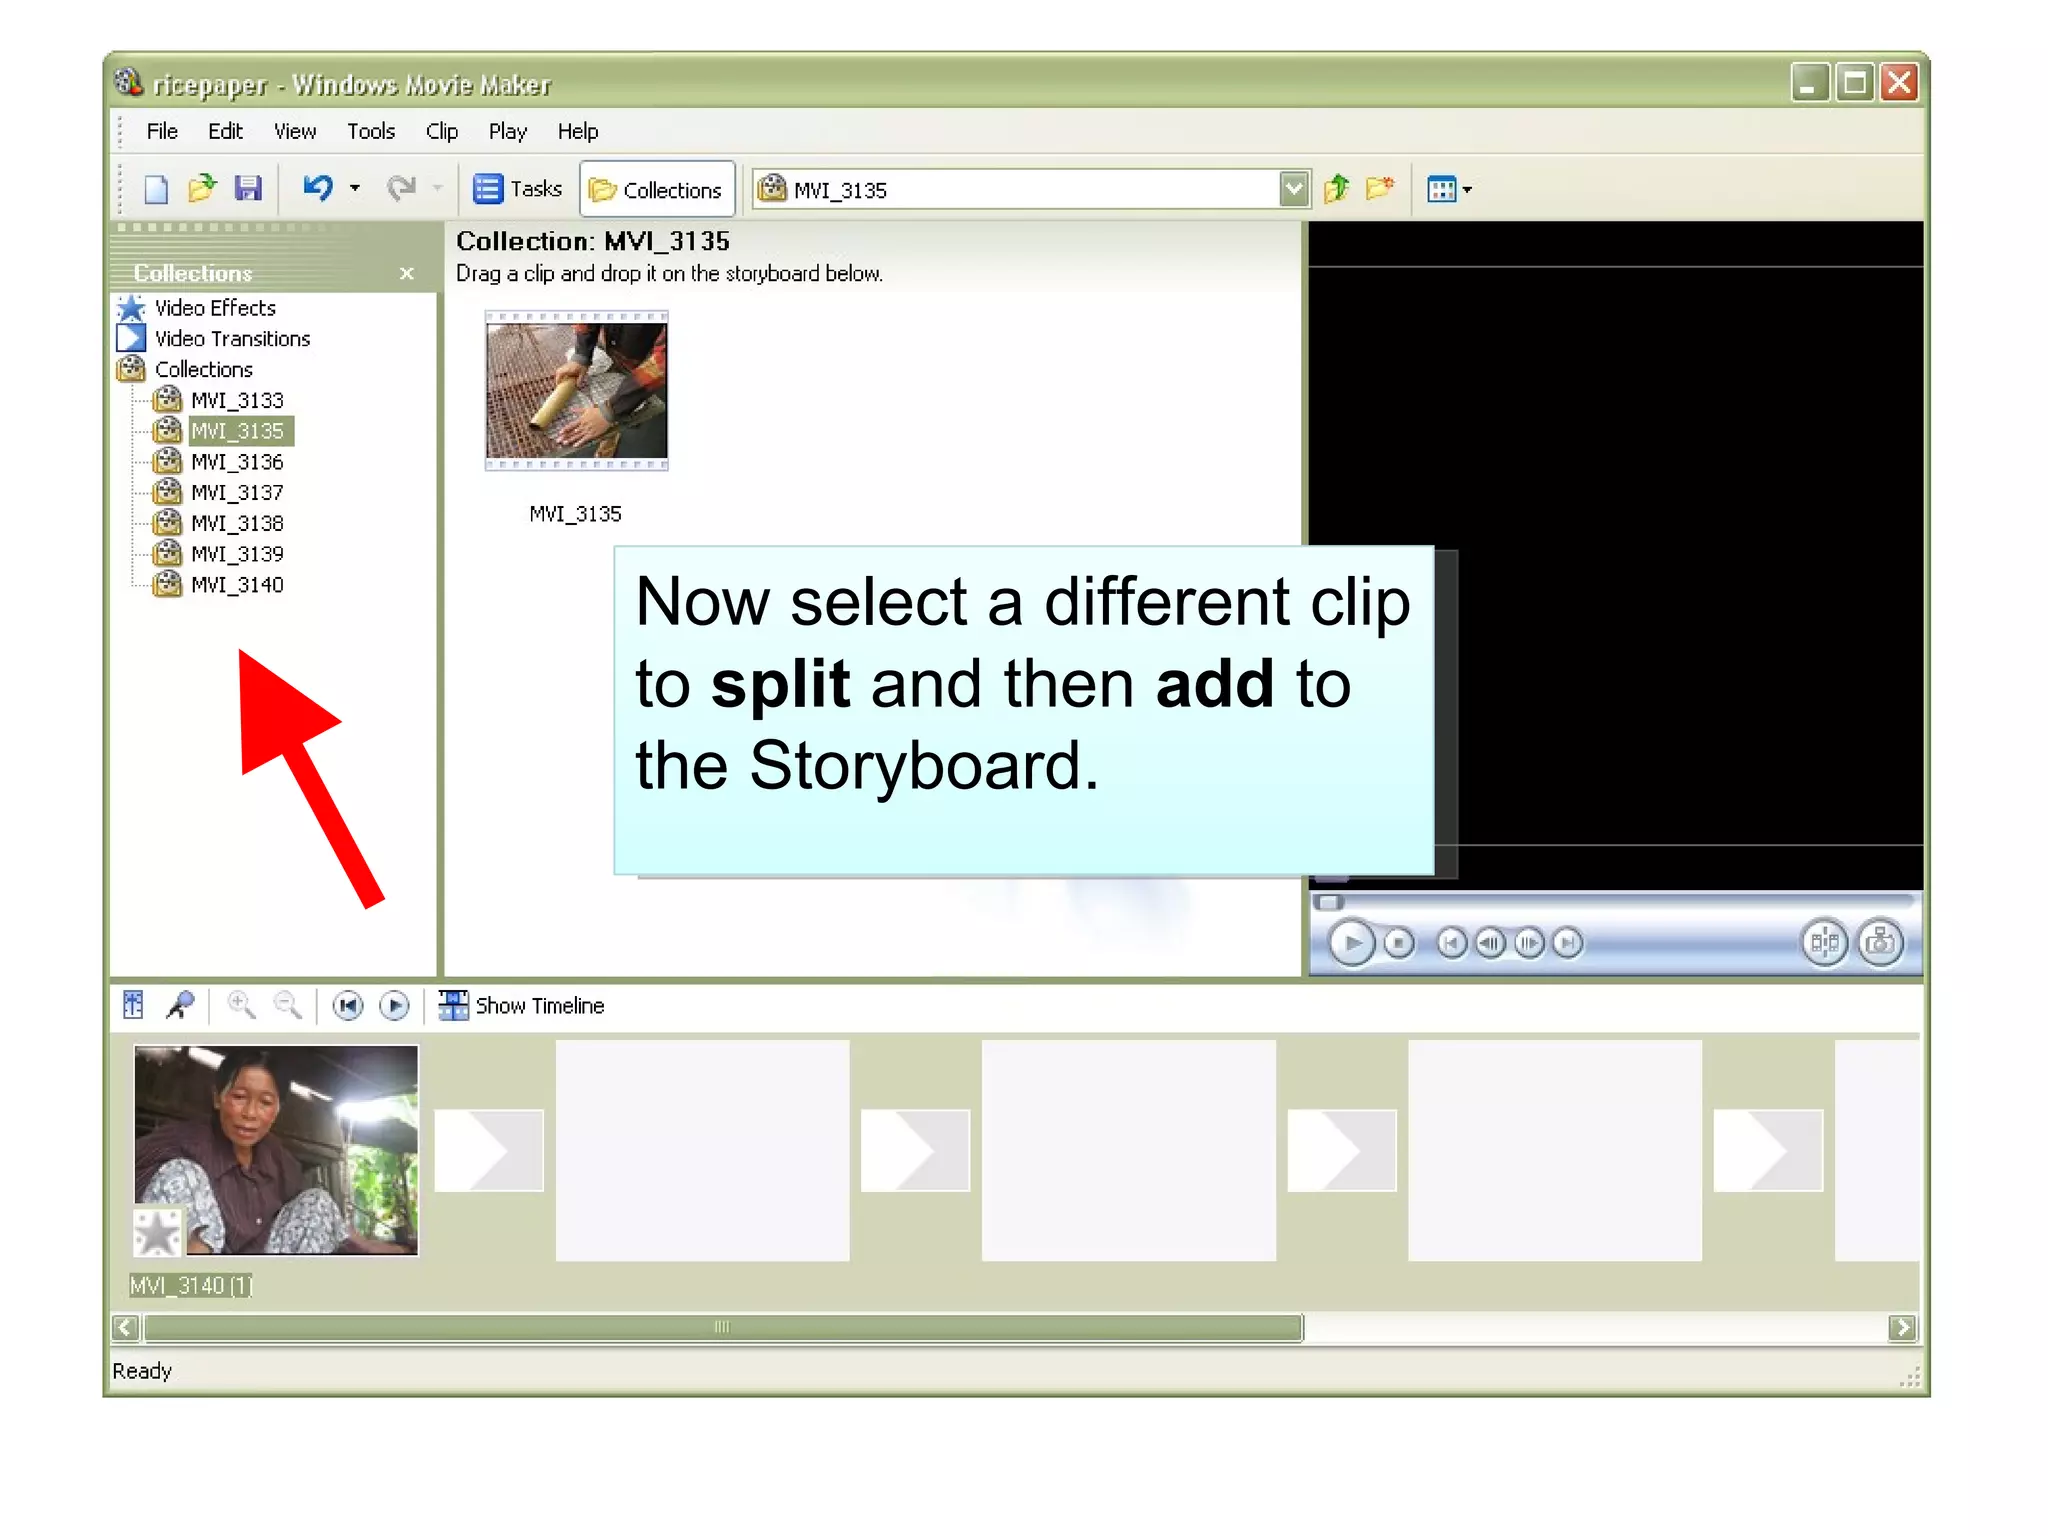Split the clip at the current frame
Viewport: 2048px width, 1536px height.
point(1824,942)
